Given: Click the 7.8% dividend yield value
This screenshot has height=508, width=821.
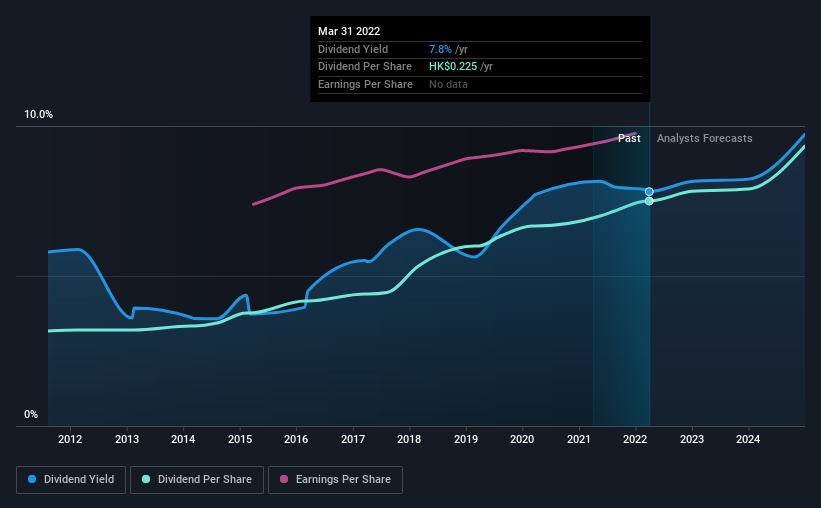Looking at the screenshot, I should coord(440,49).
